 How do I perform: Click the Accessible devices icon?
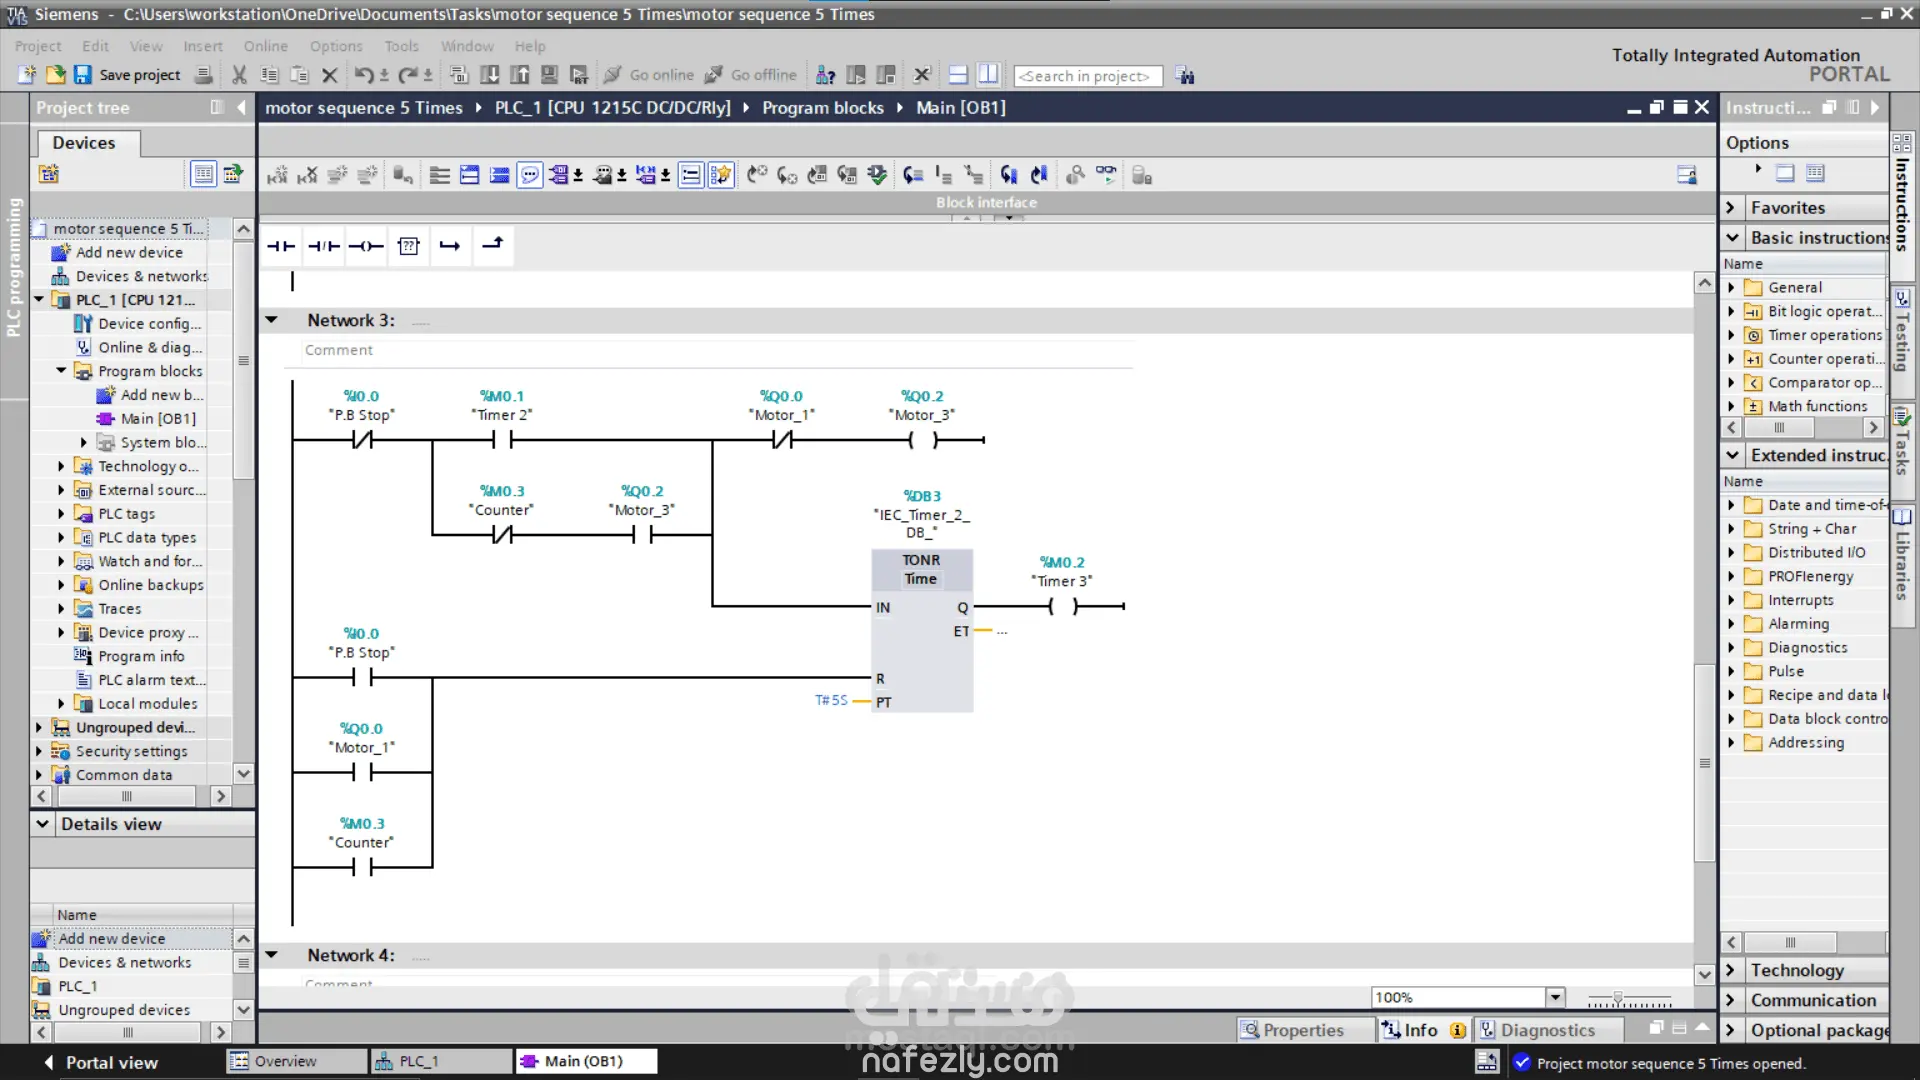pos(826,75)
